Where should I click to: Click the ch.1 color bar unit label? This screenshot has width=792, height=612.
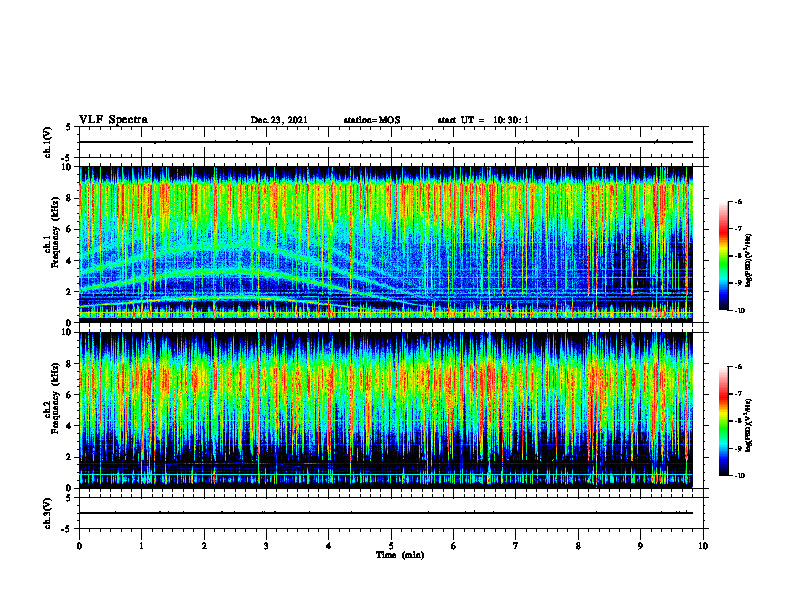(x=749, y=260)
